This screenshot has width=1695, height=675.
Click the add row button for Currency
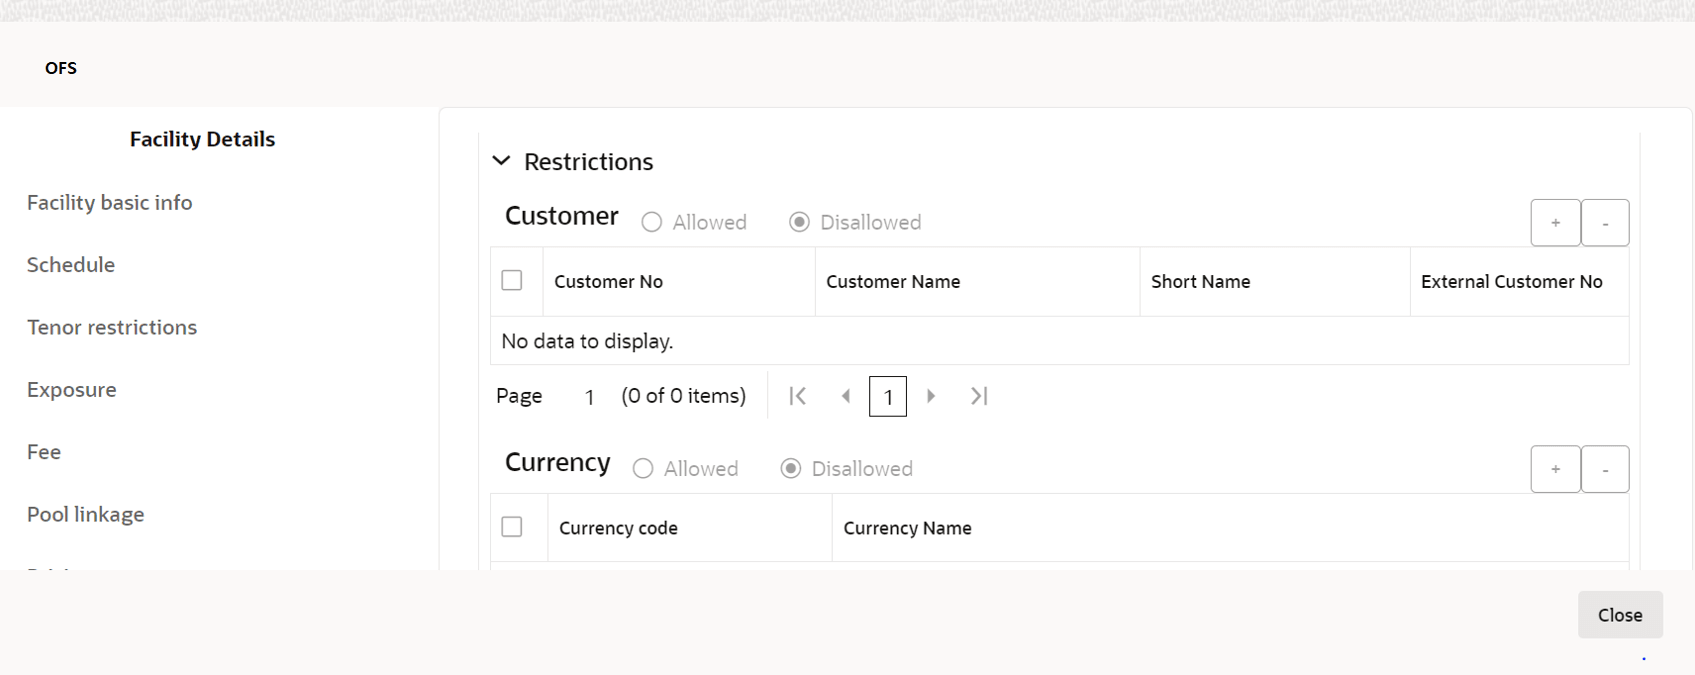[x=1555, y=469]
